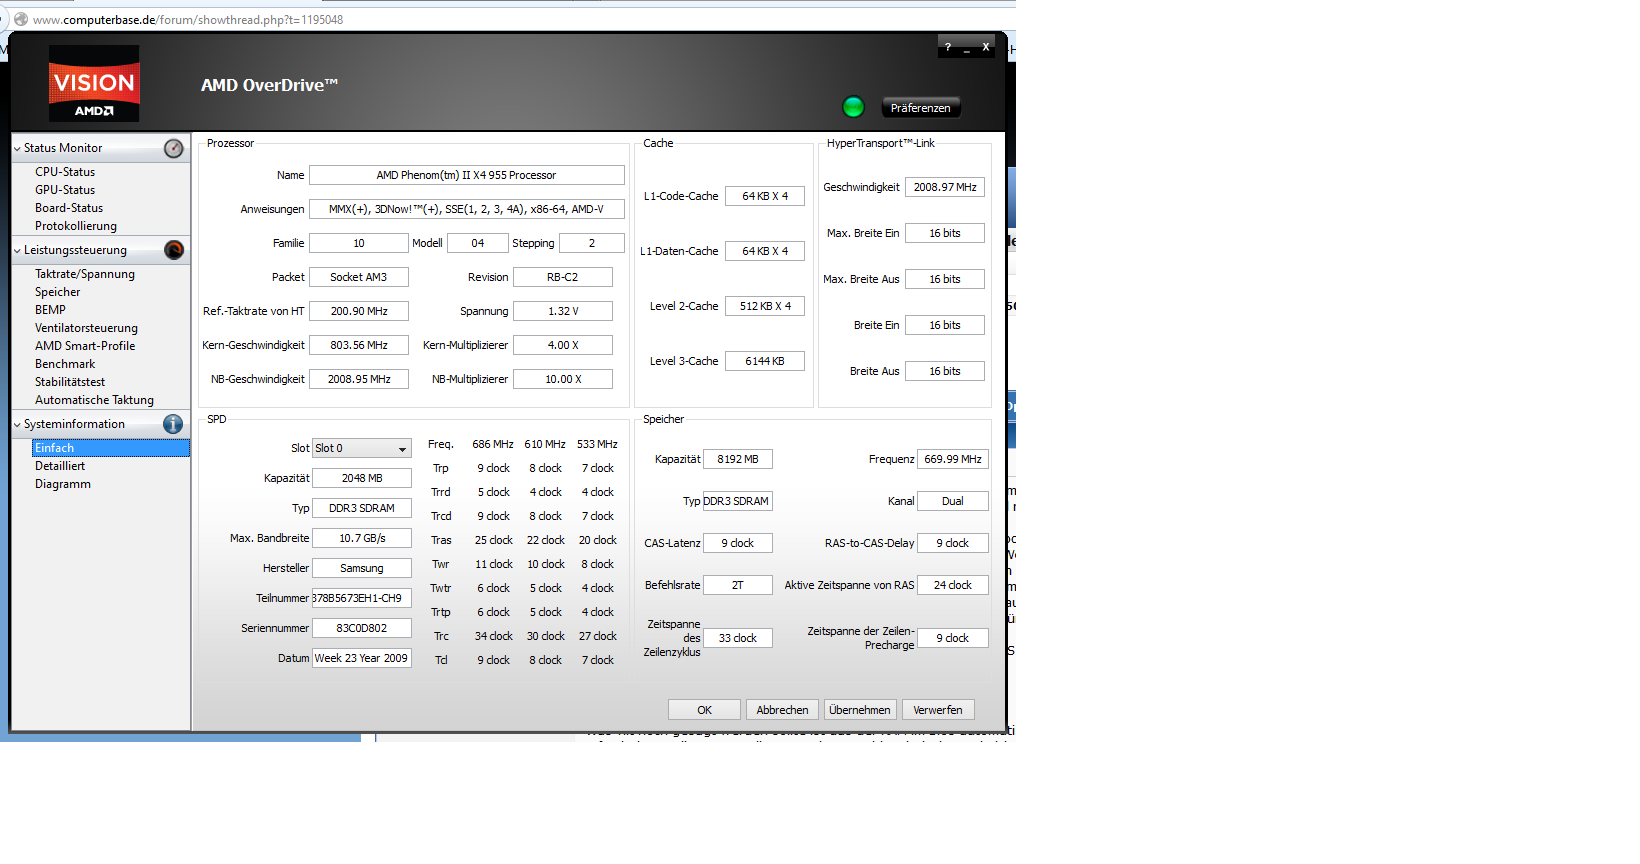Click the Spannung 1.32 V field
Image resolution: width=1640 pixels, height=864 pixels.
[563, 311]
